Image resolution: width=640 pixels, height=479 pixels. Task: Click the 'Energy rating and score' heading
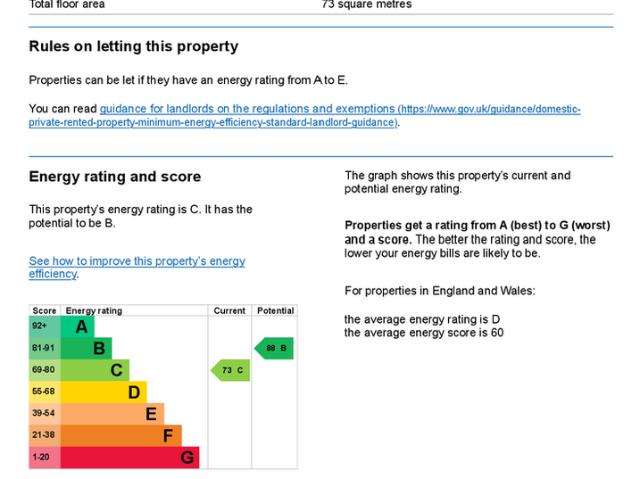coord(115,177)
